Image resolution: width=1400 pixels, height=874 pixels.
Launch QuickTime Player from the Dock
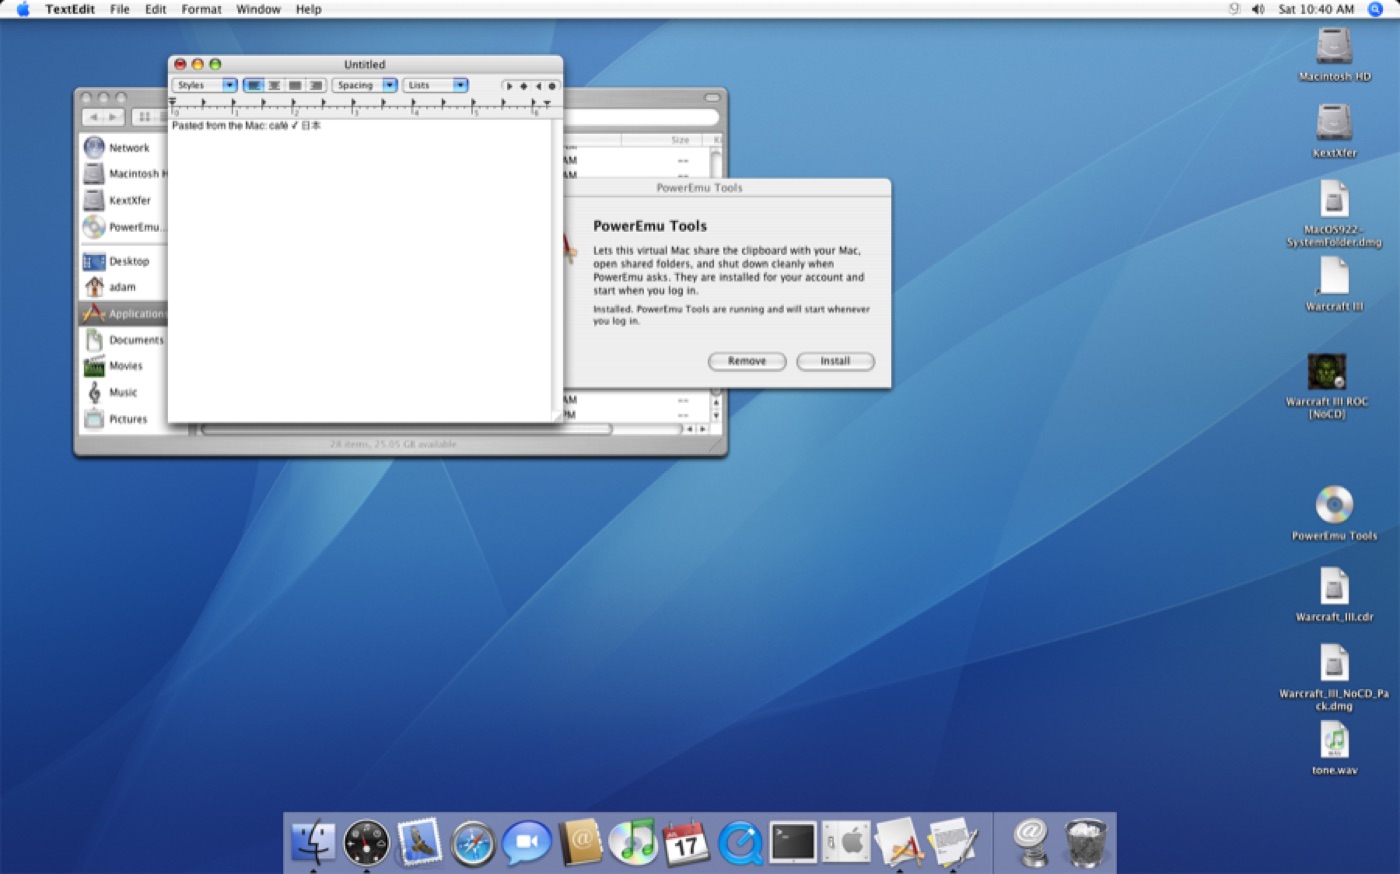[740, 842]
